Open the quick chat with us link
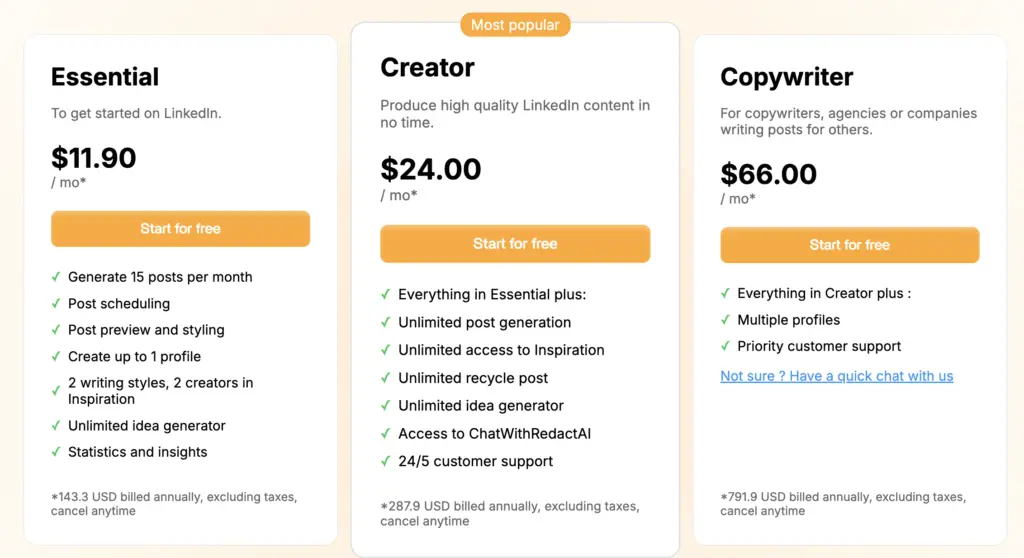The image size is (1024, 558). pyautogui.click(x=836, y=376)
